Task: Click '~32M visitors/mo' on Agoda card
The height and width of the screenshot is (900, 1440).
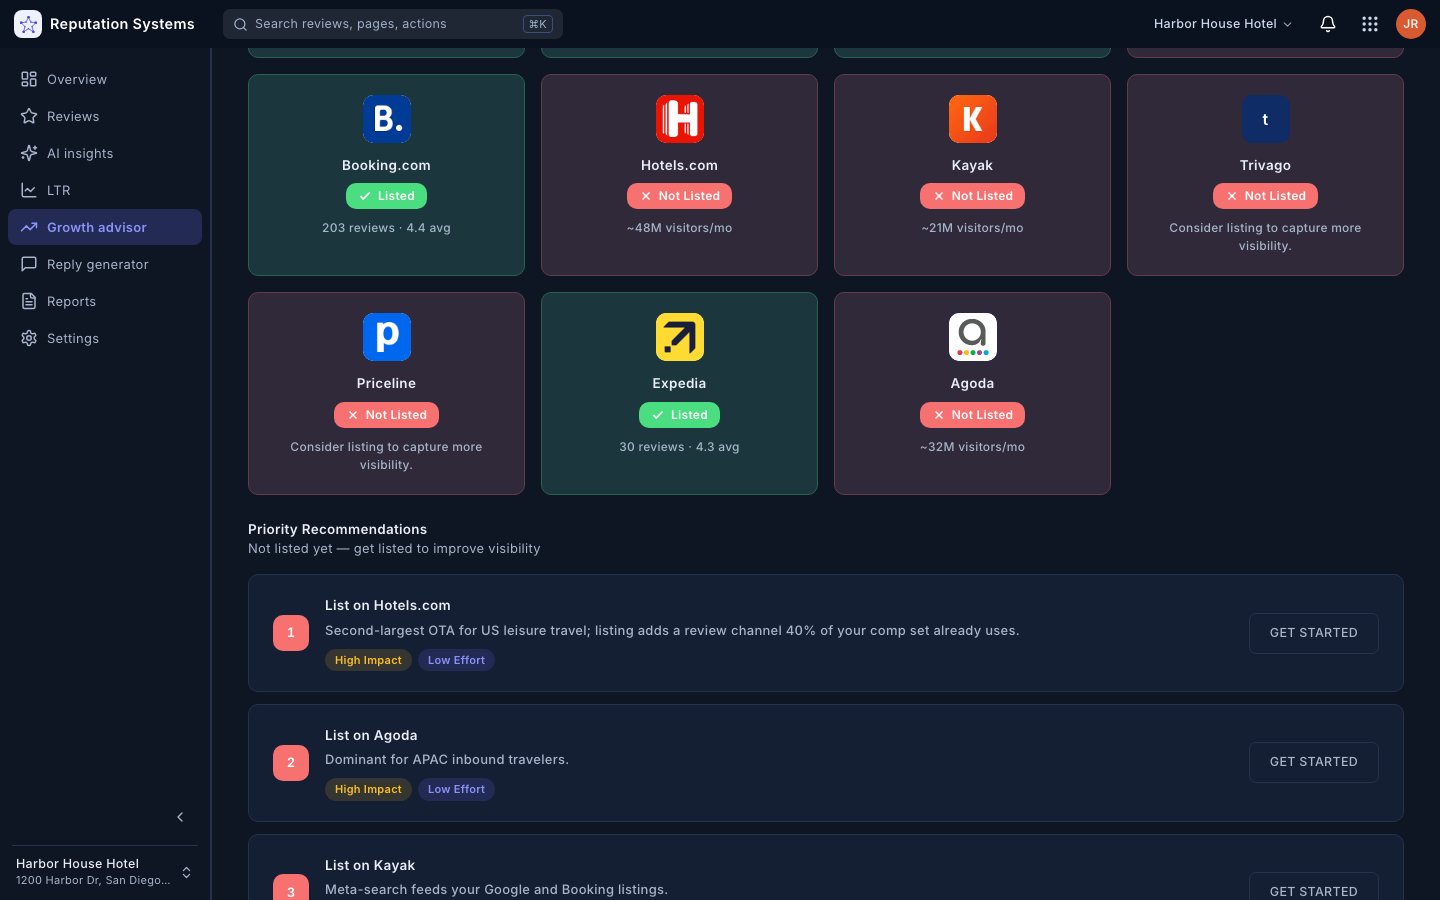Action: point(973,447)
